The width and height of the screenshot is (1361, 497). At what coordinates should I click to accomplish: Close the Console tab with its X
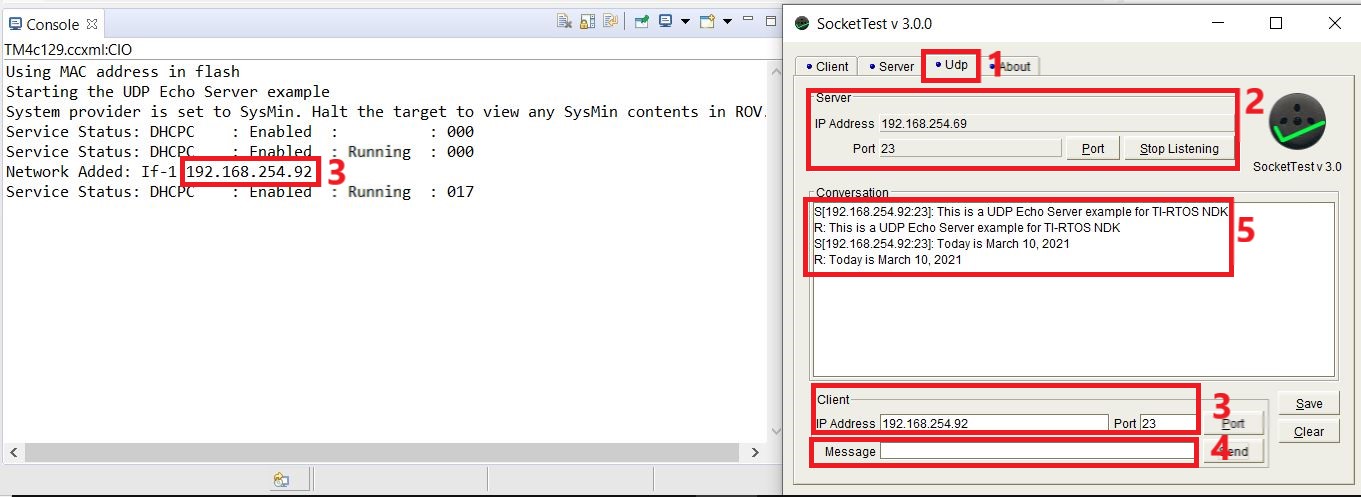point(93,24)
